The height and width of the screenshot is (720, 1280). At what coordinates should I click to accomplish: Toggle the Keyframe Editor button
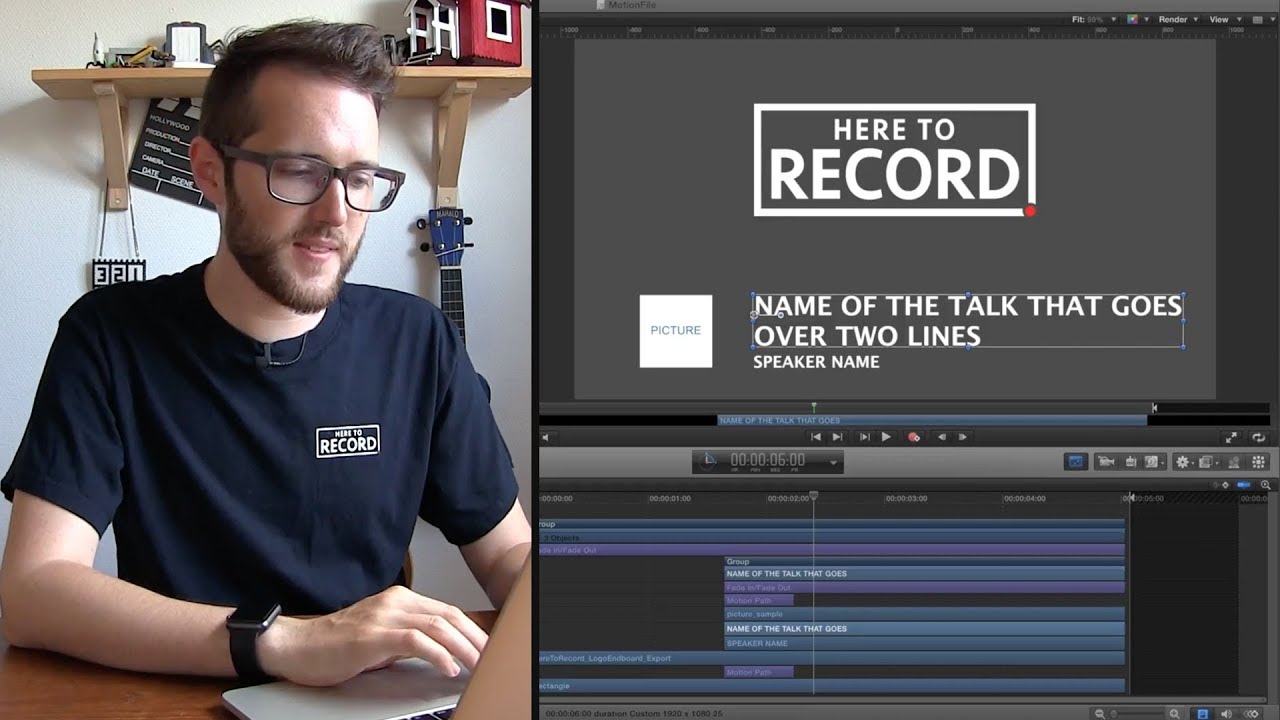[1251, 713]
